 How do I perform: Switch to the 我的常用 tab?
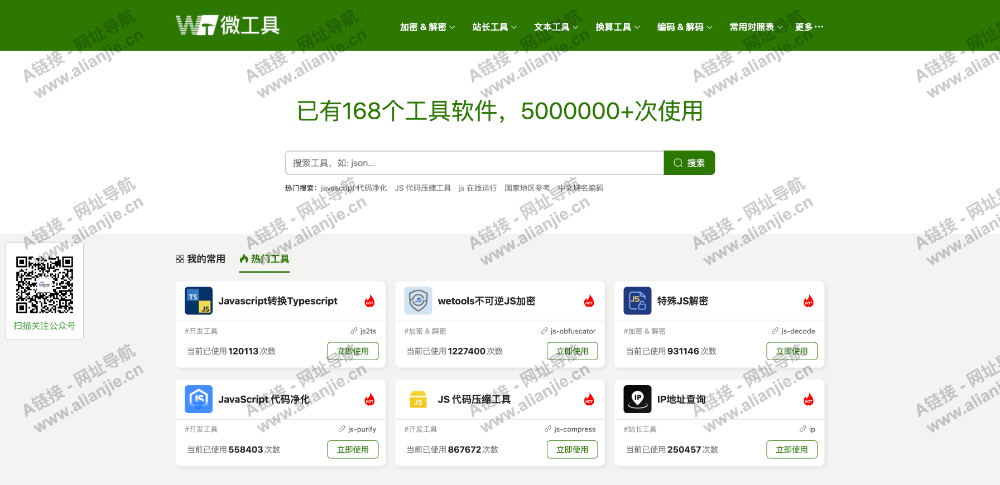click(201, 259)
